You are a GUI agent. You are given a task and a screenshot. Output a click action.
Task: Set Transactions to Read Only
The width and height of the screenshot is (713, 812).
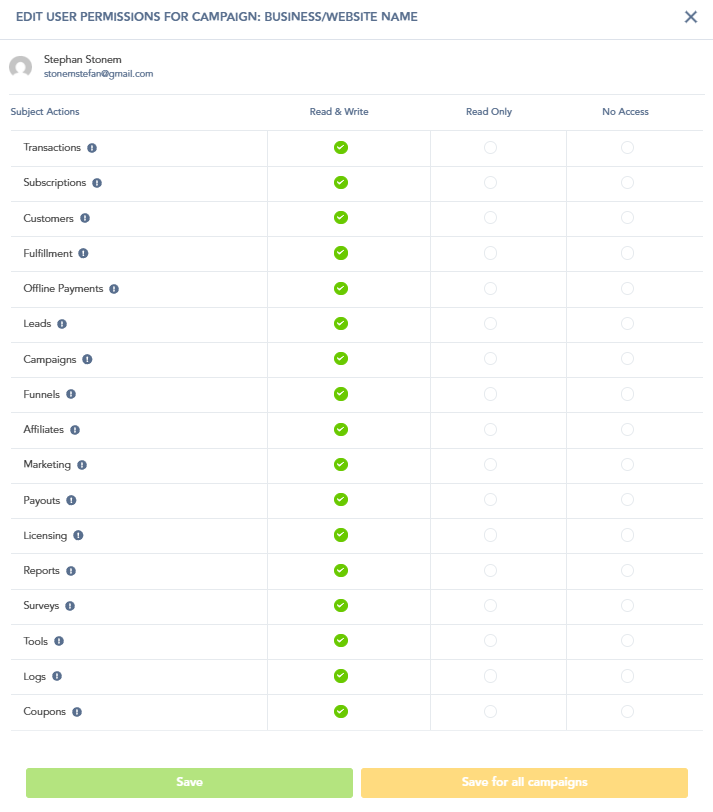(x=490, y=148)
